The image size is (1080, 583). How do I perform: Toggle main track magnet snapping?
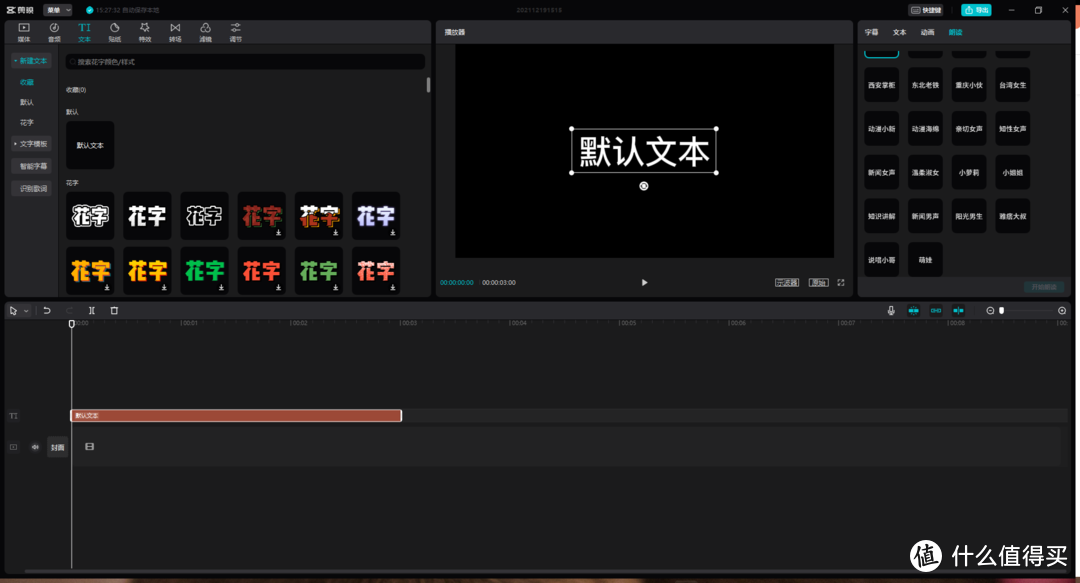pyautogui.click(x=913, y=311)
